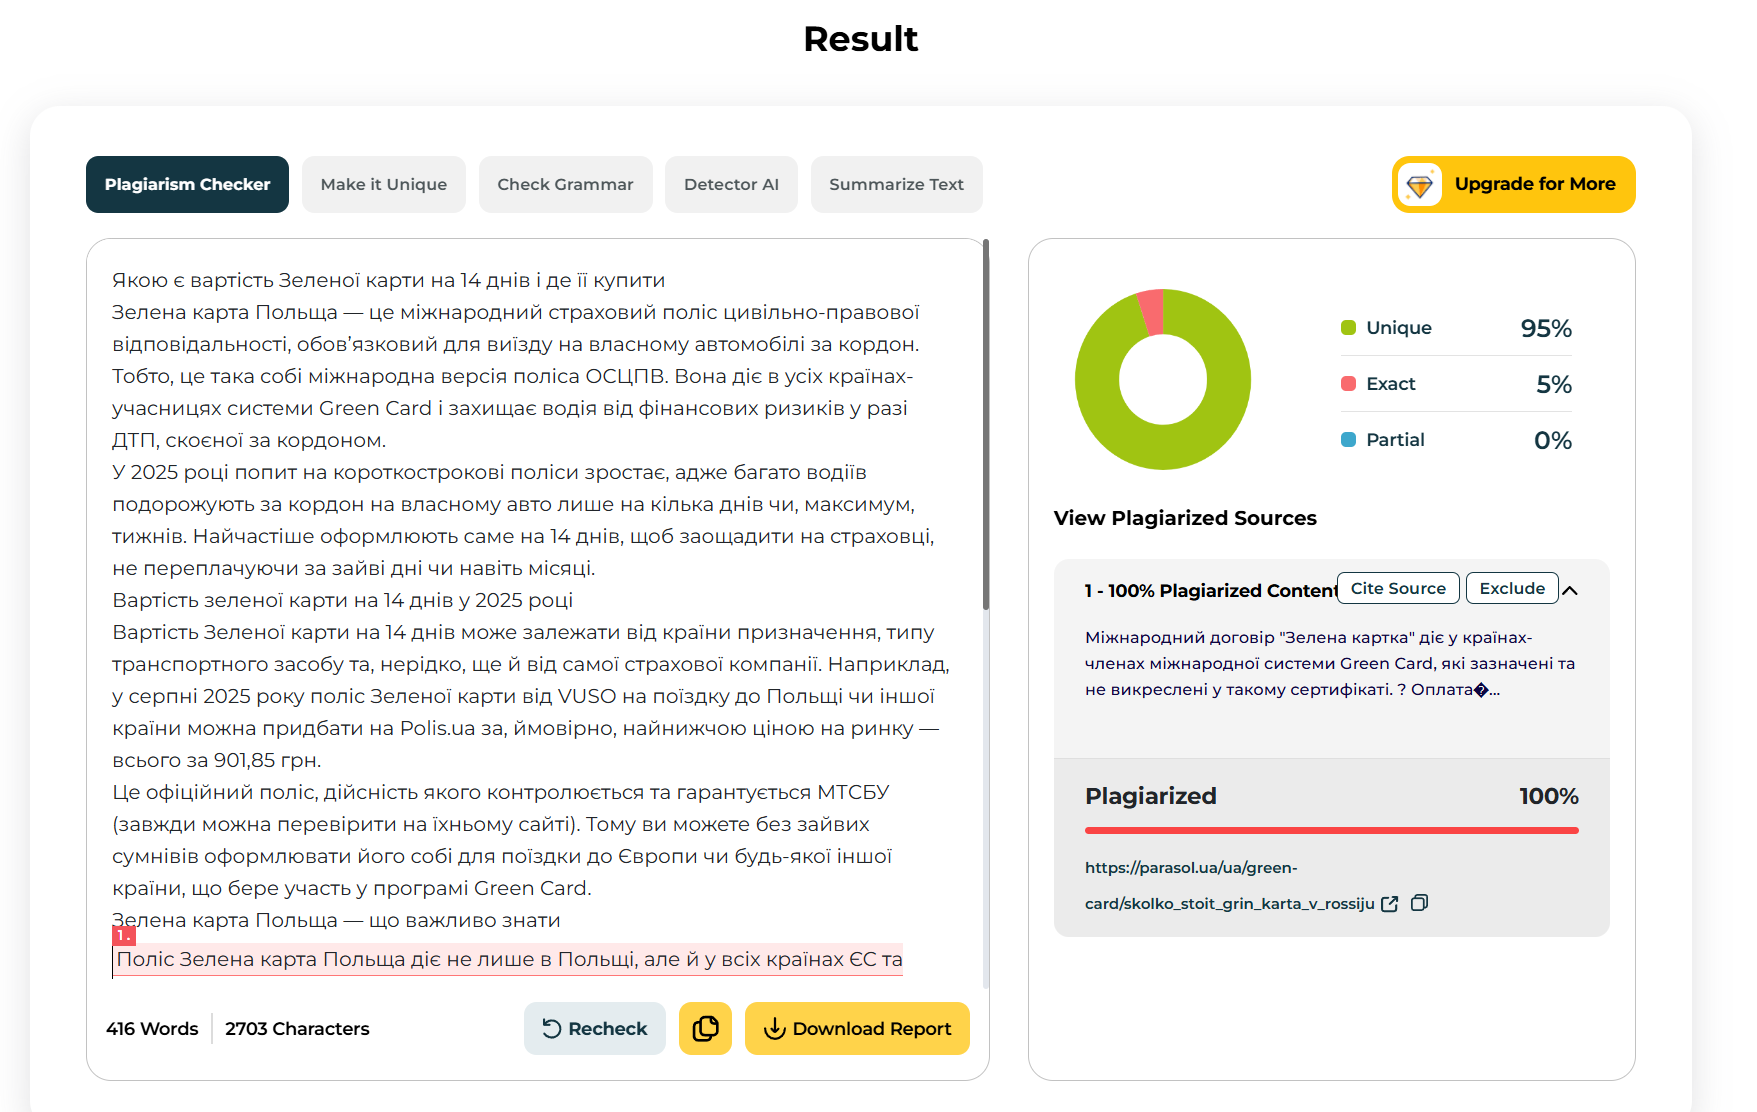Click the text area scrollbar

(x=986, y=425)
